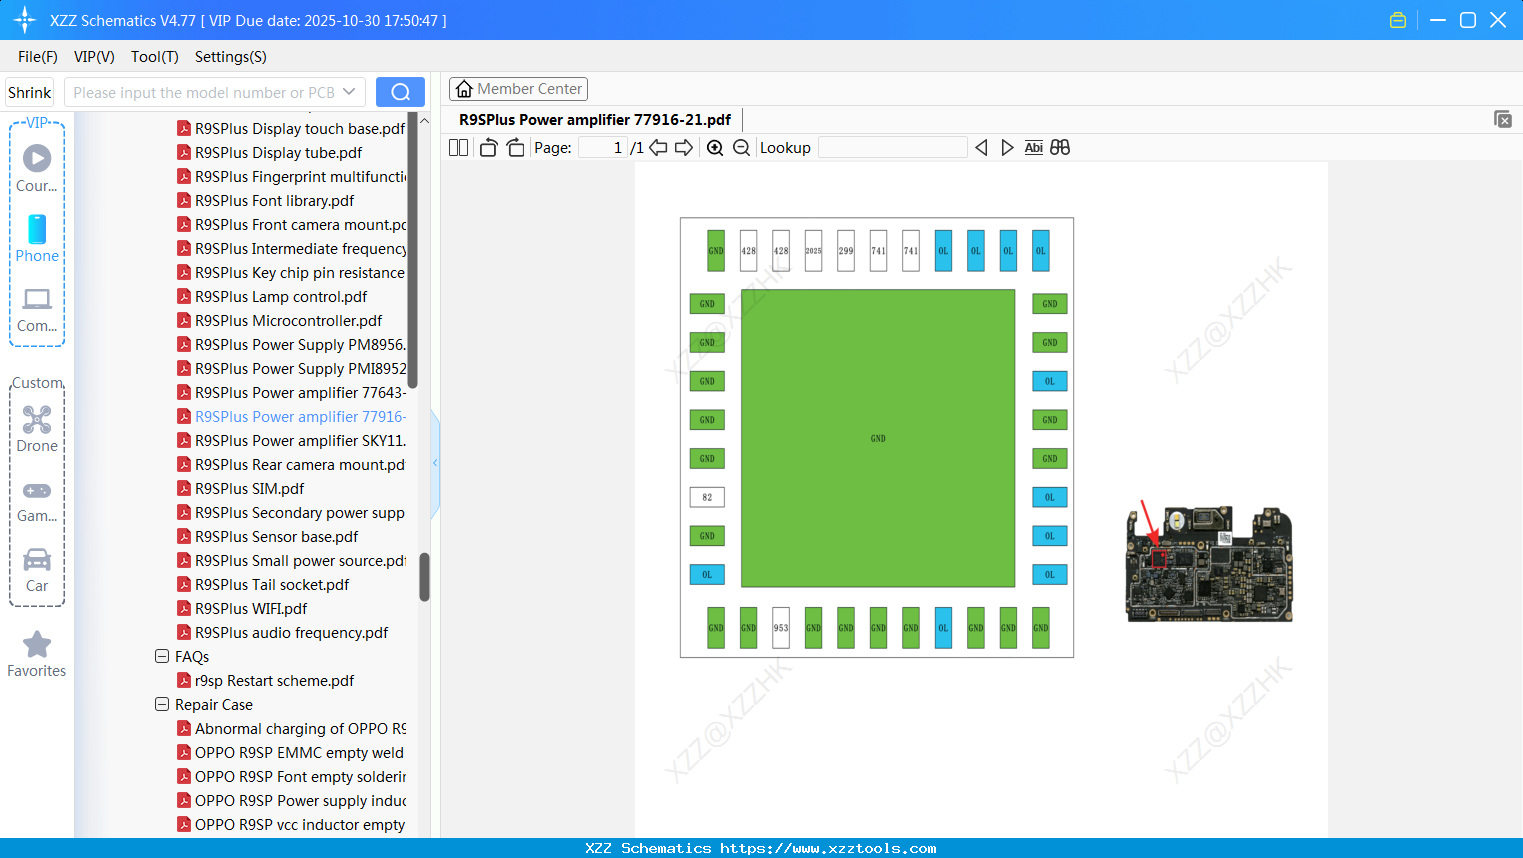Collapse the FAQs tree node
The image size is (1523, 858).
pos(162,657)
